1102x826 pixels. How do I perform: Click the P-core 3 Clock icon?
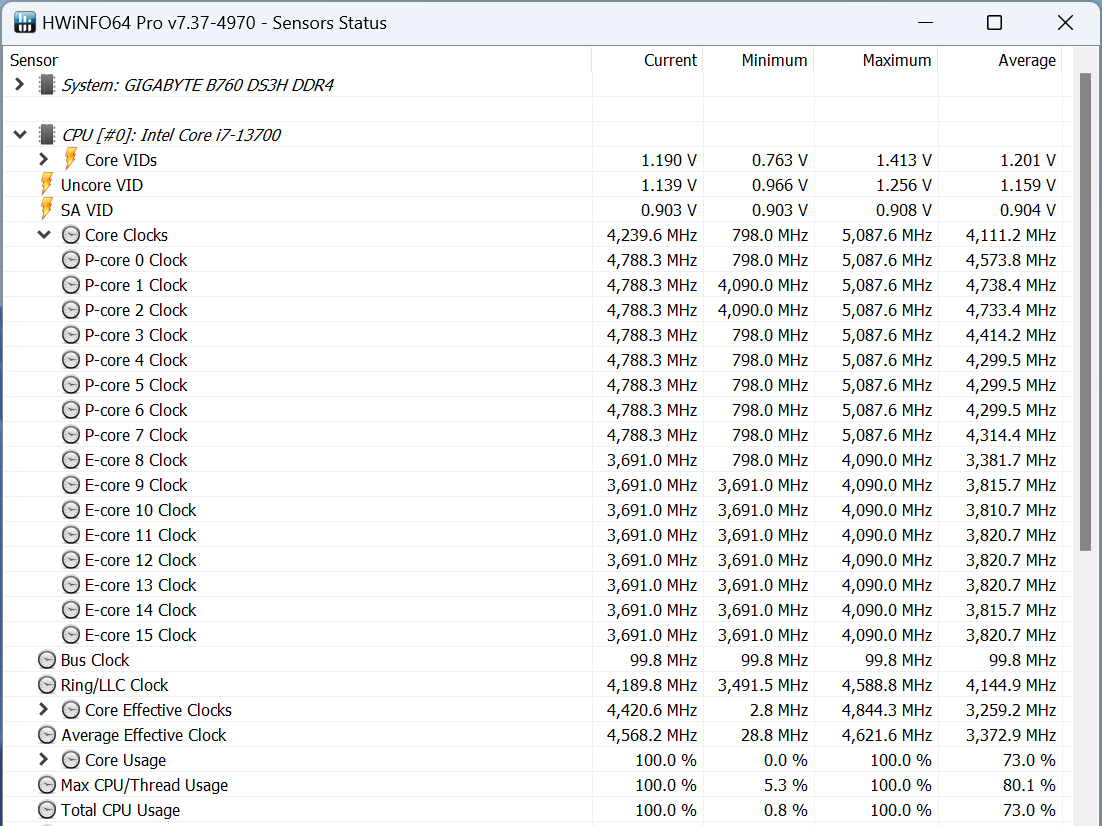(x=71, y=335)
